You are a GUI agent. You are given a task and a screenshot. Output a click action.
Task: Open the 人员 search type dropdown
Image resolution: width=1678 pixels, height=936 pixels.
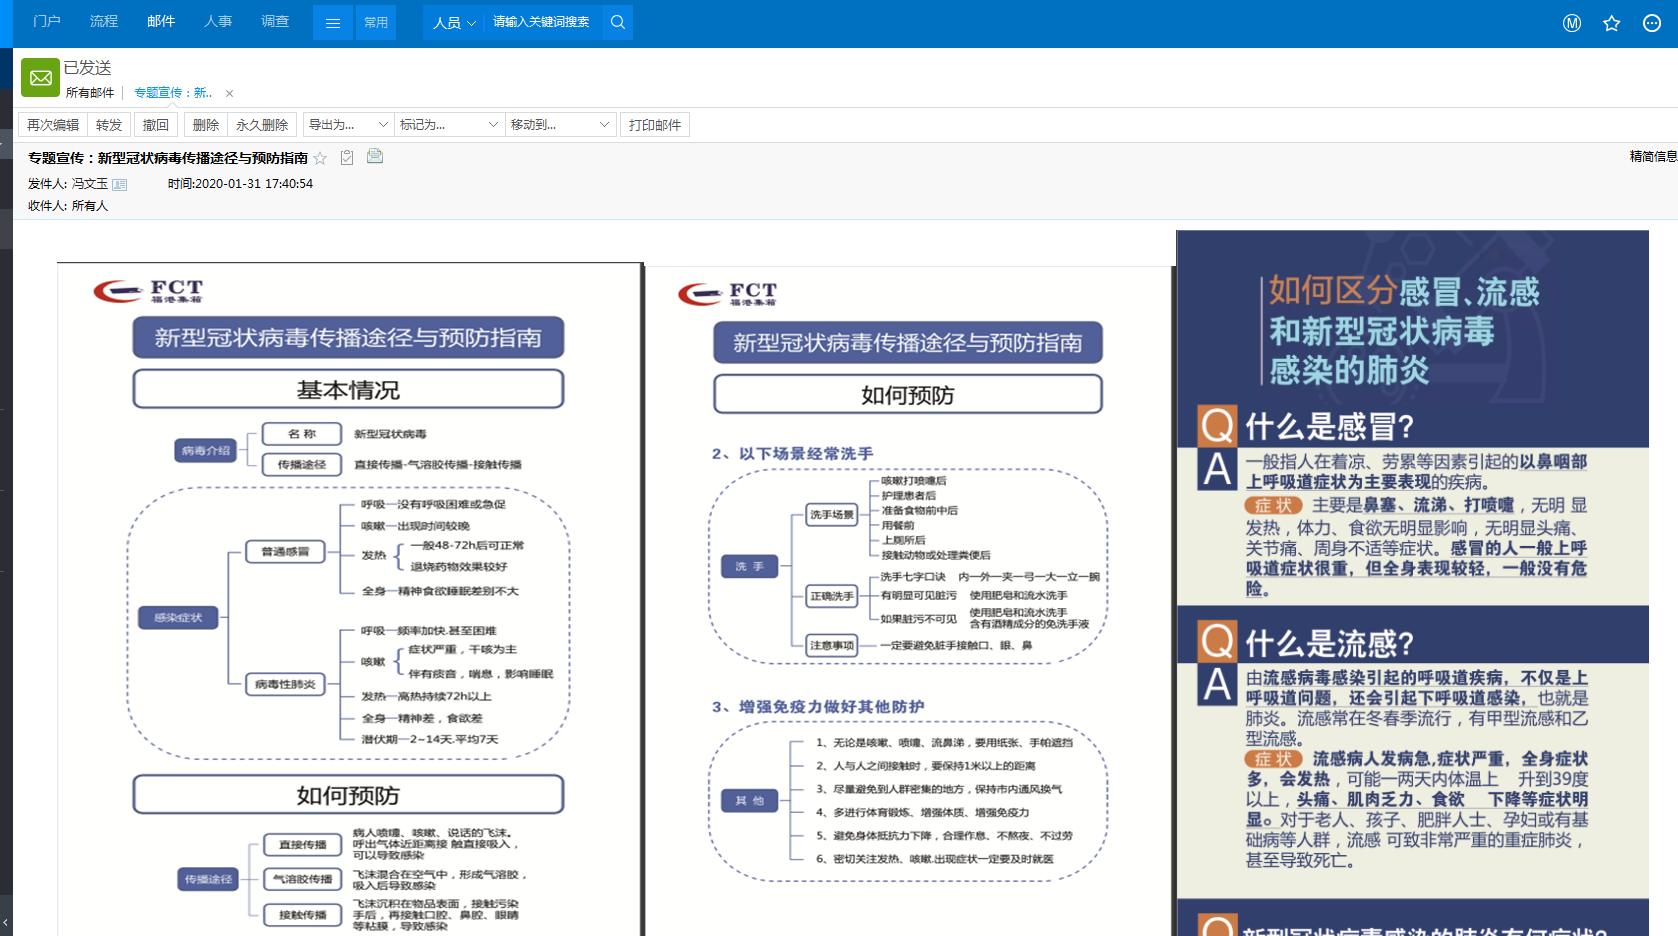(x=454, y=22)
